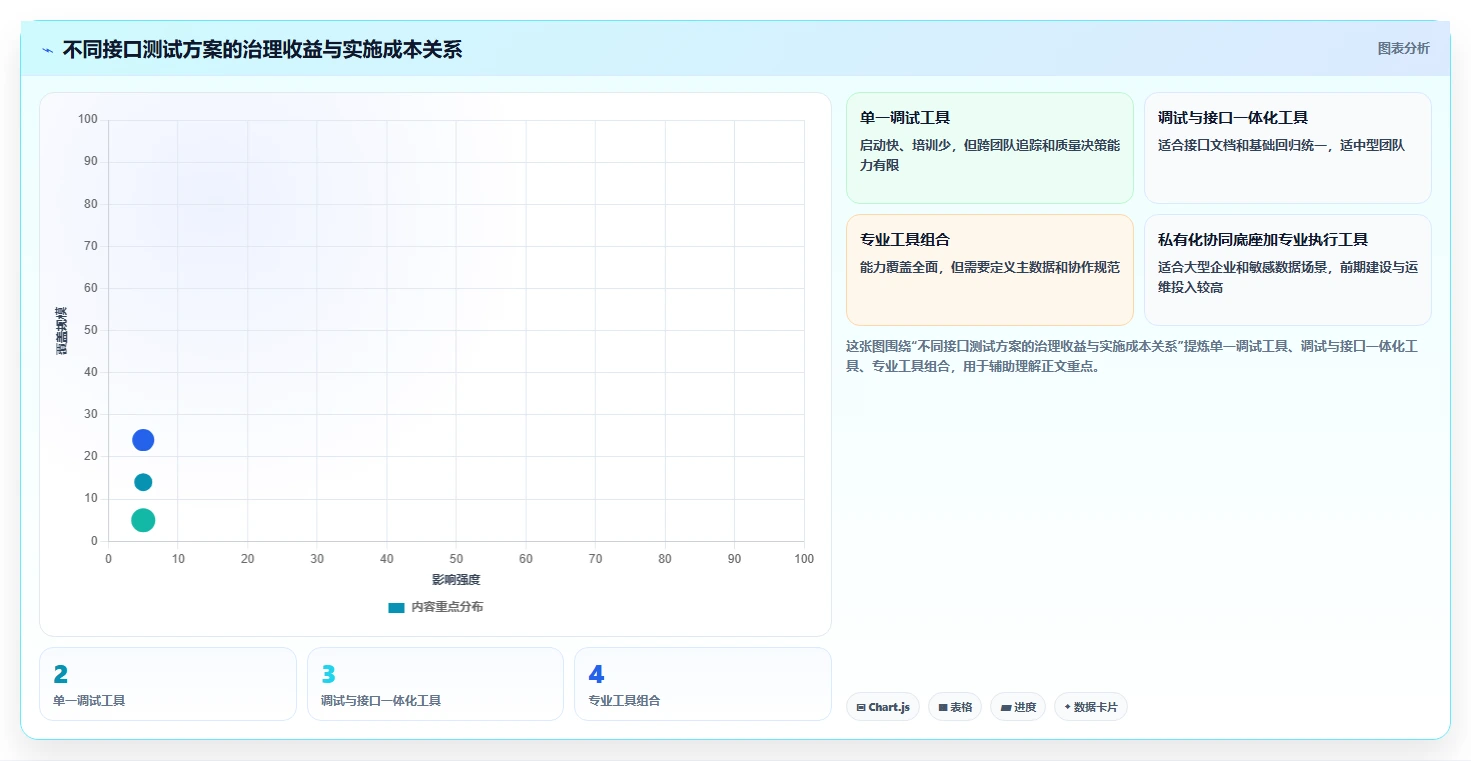Open the 私有化协同底座加专业执行工具 card
Viewport: 1471px width, 761px height.
pos(1287,270)
